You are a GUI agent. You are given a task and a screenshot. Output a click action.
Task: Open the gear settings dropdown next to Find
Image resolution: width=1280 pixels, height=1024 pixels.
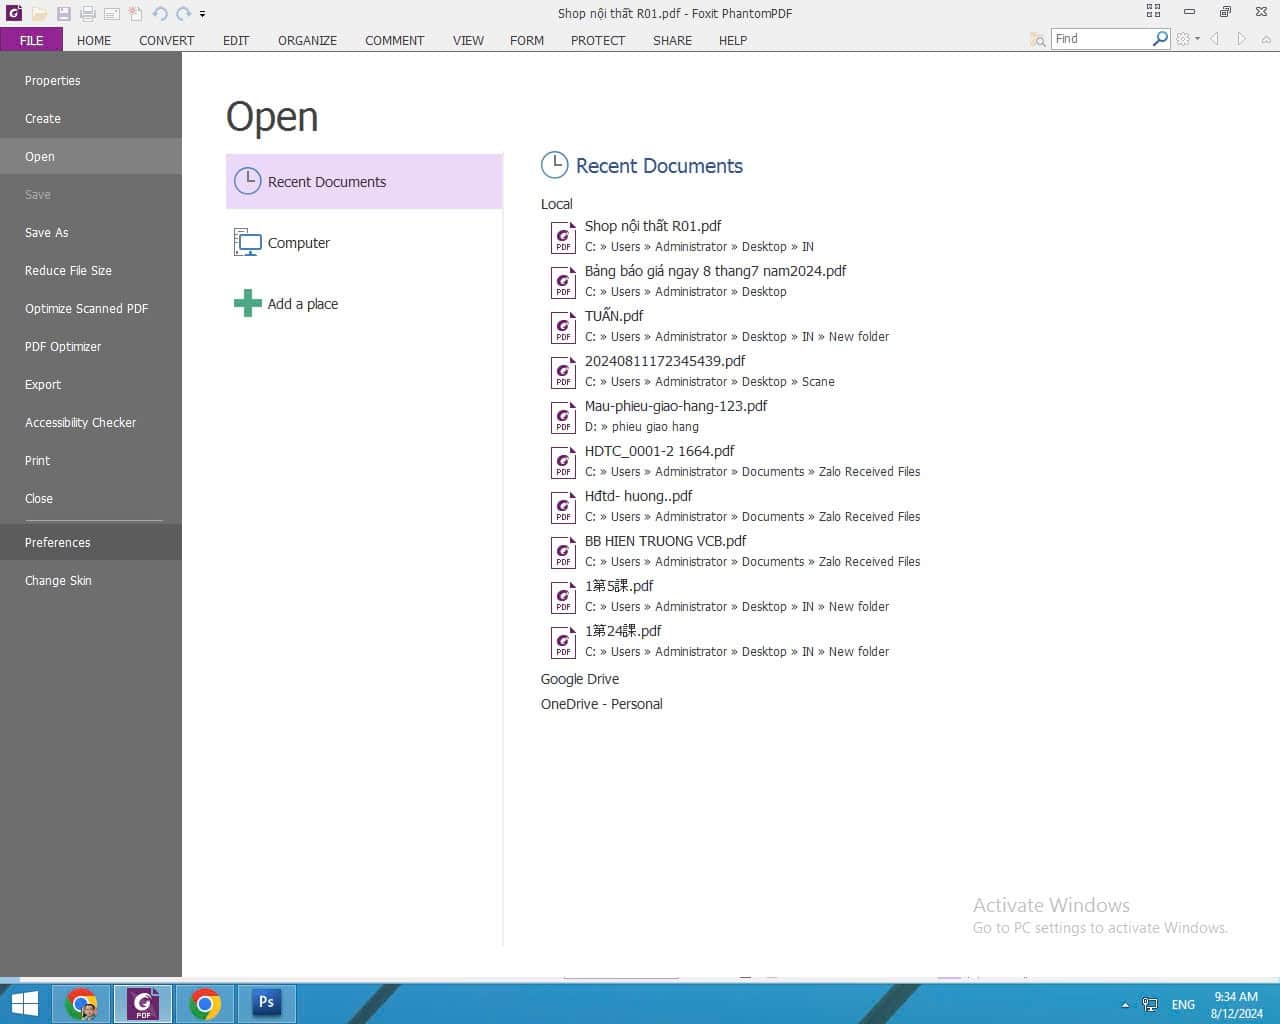tap(1188, 39)
